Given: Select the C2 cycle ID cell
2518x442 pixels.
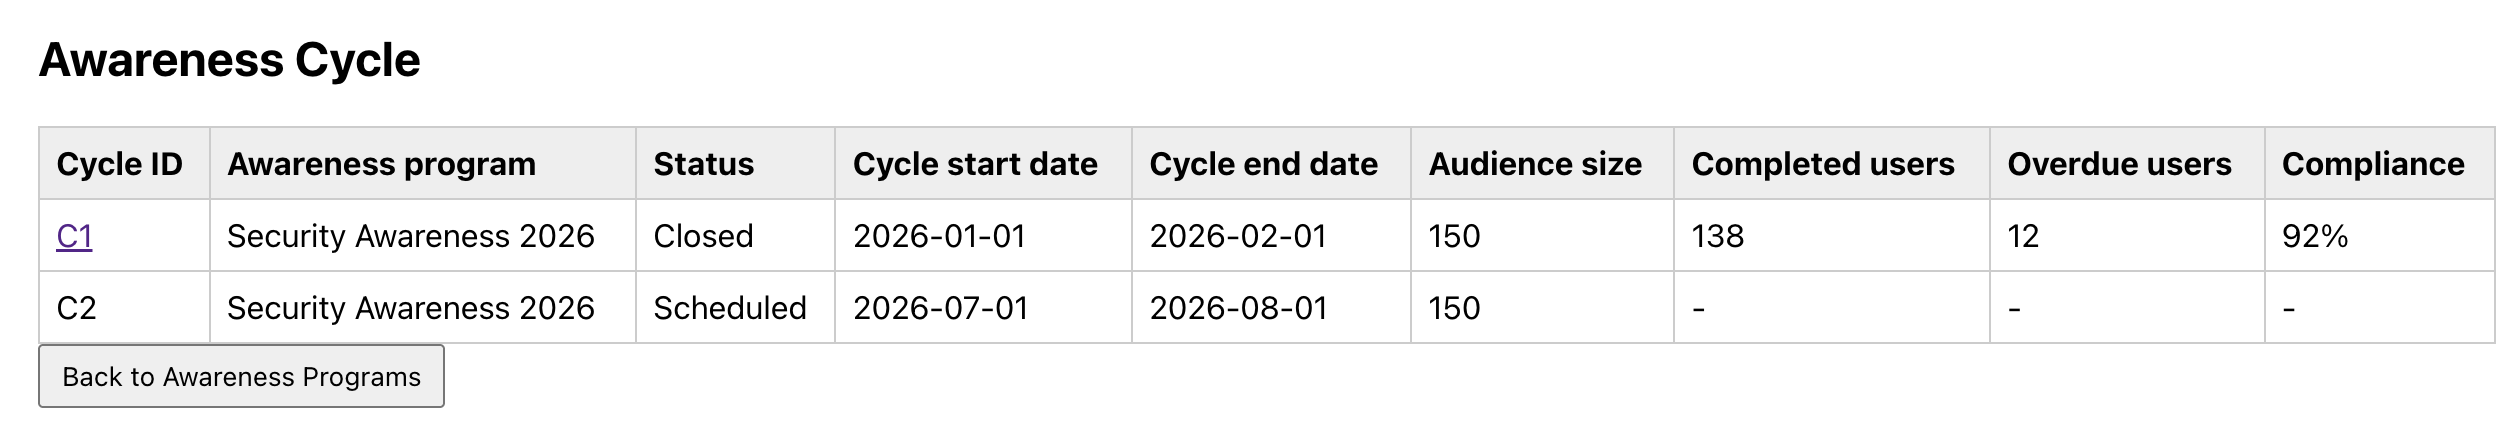Looking at the screenshot, I should pos(77,308).
